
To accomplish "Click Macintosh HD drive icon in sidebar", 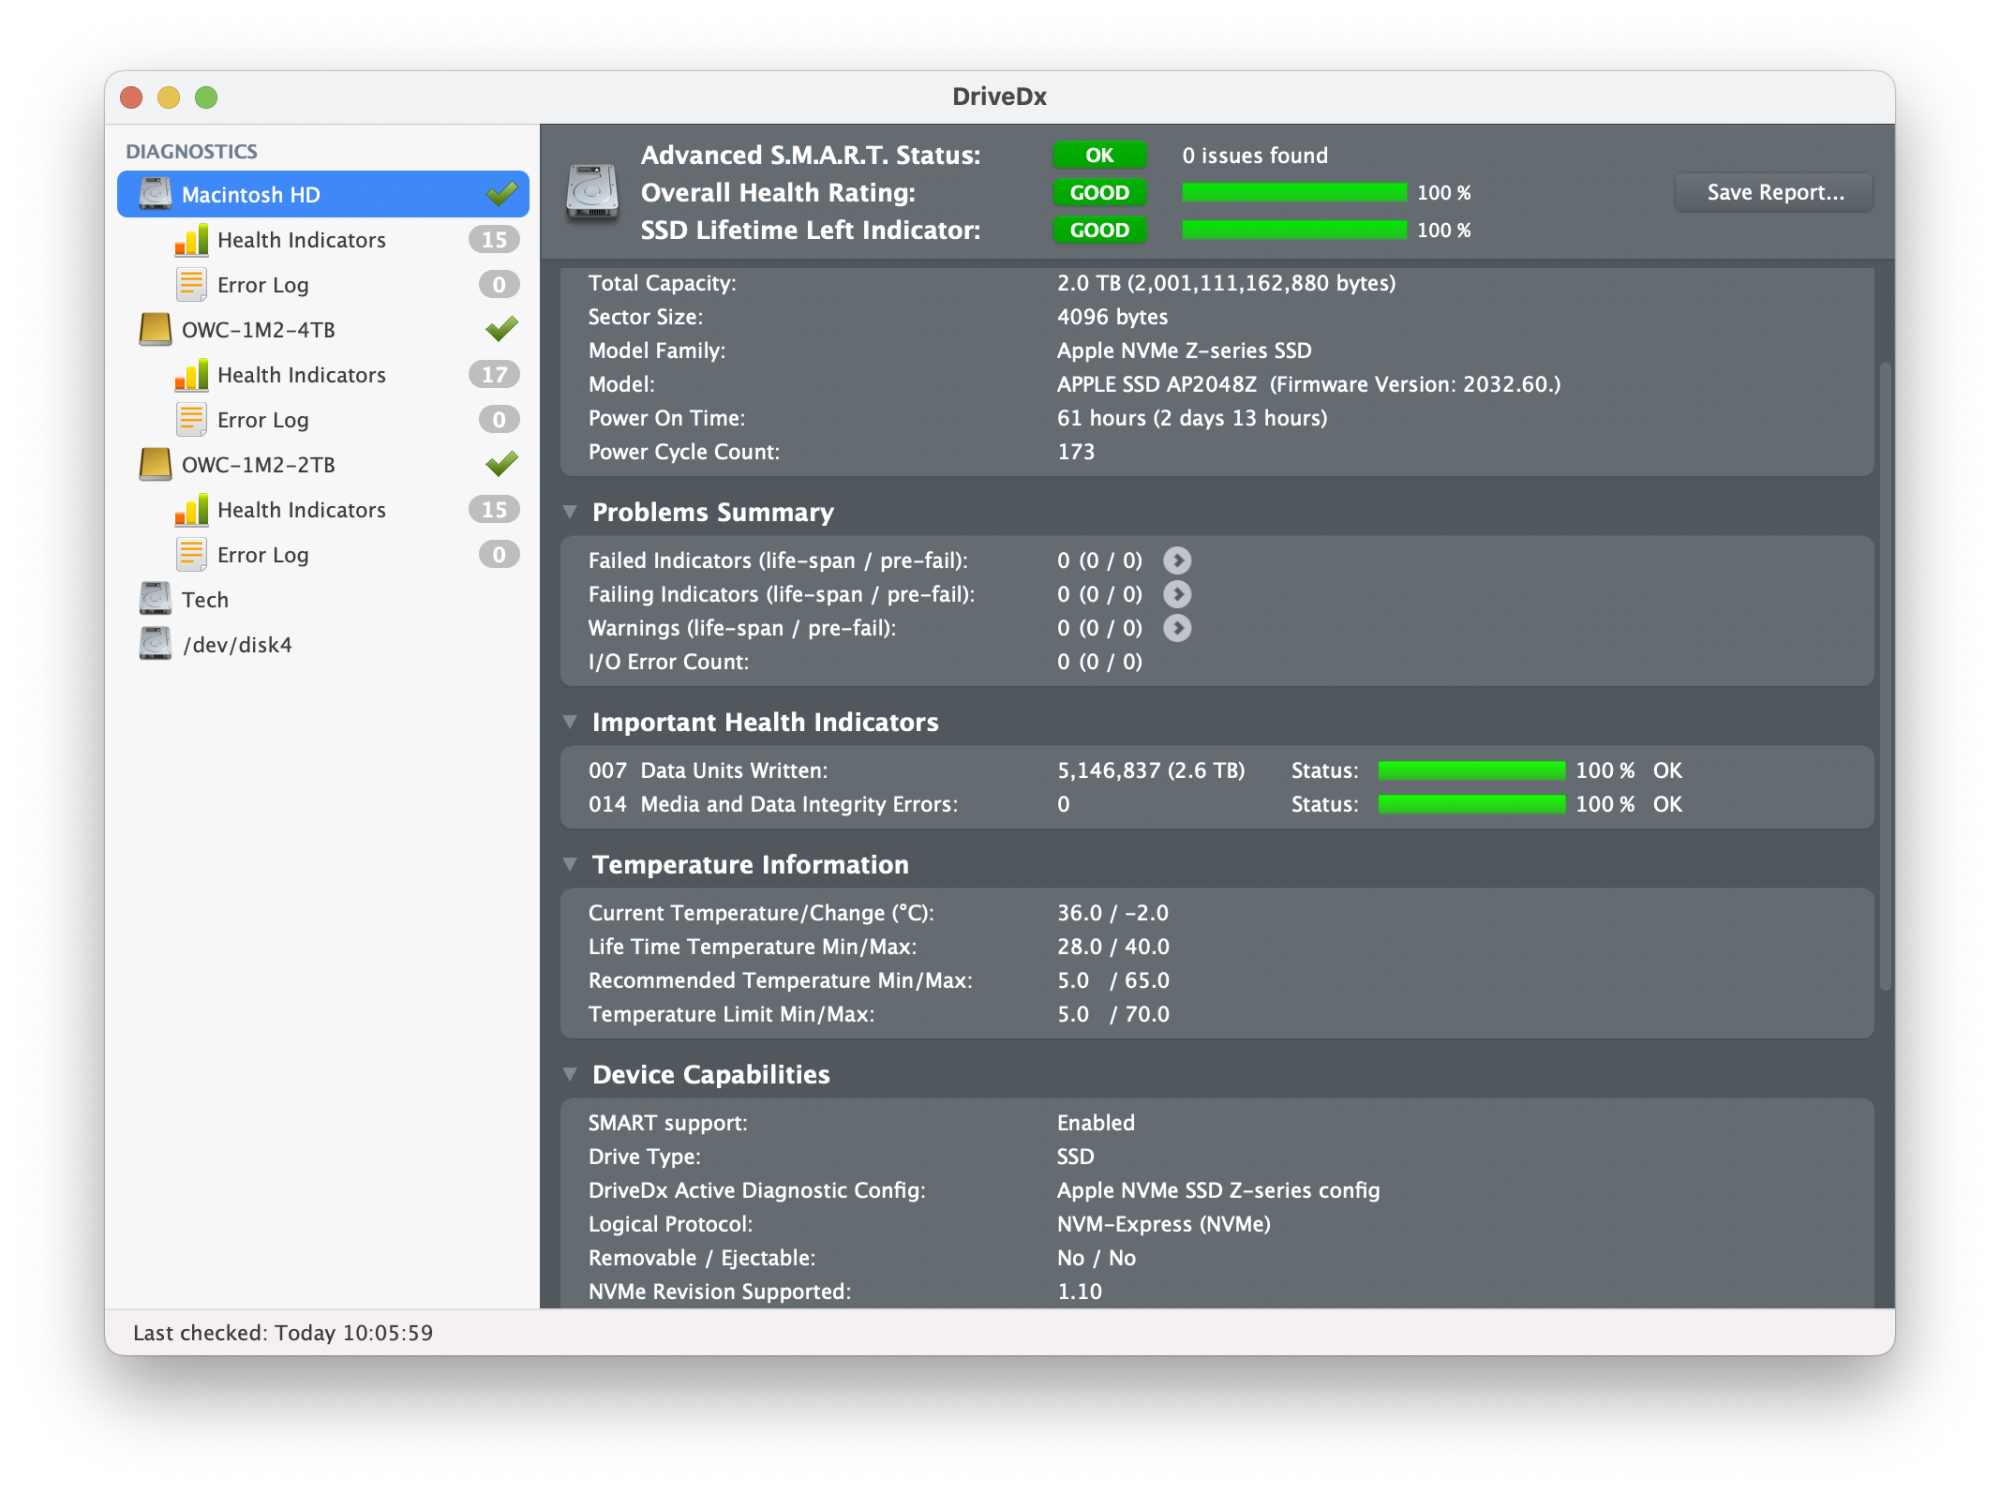I will [155, 194].
